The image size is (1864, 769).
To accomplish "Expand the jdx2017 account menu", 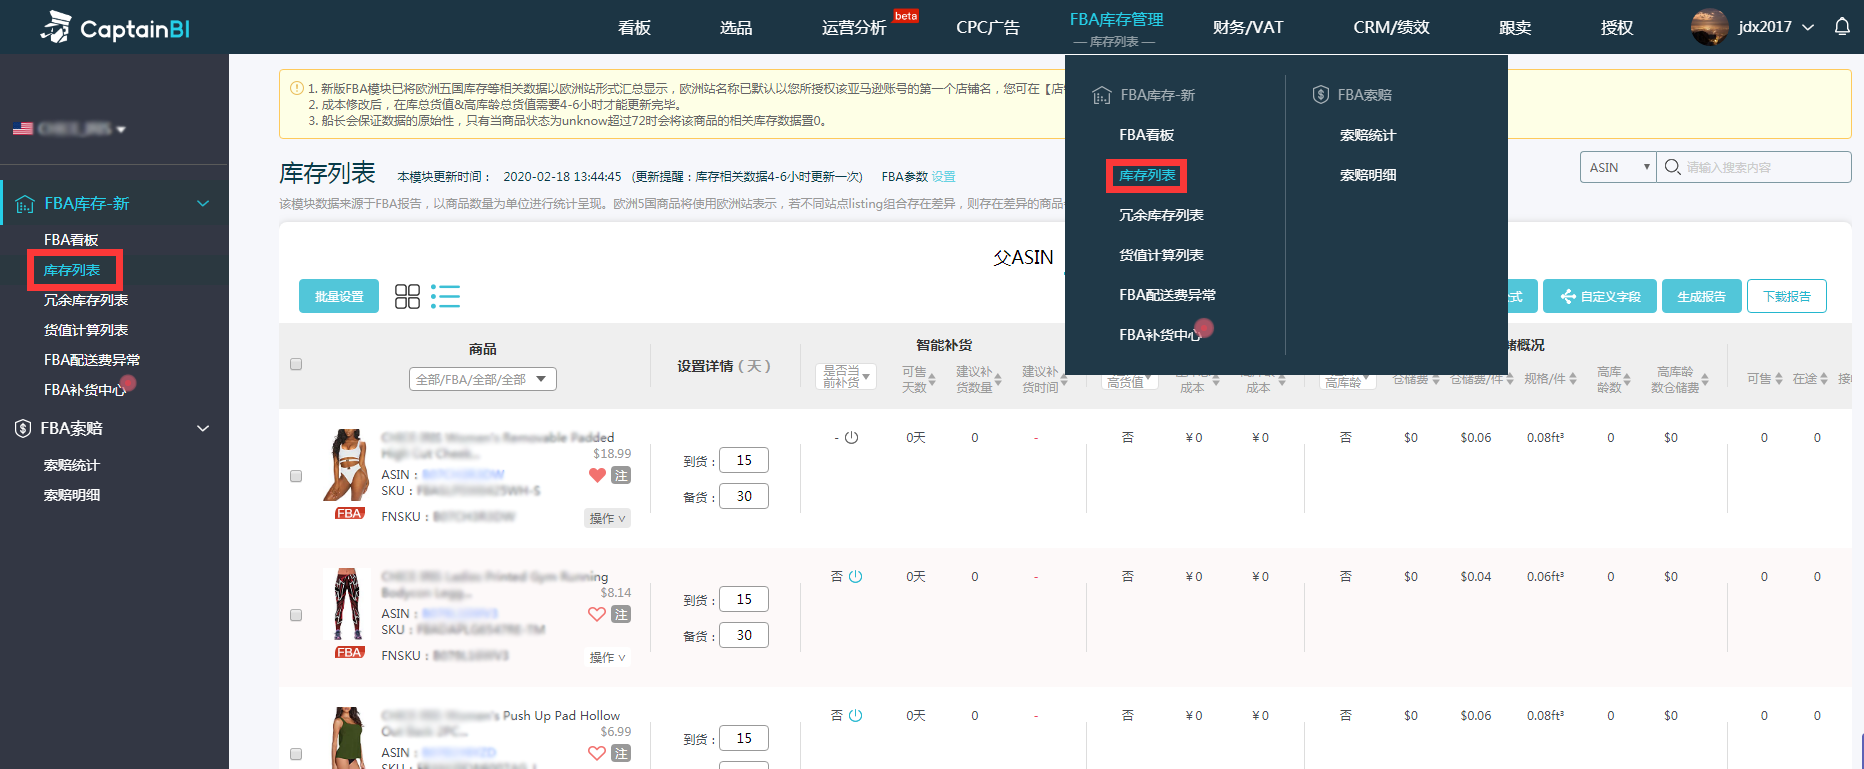I will [x=1808, y=27].
